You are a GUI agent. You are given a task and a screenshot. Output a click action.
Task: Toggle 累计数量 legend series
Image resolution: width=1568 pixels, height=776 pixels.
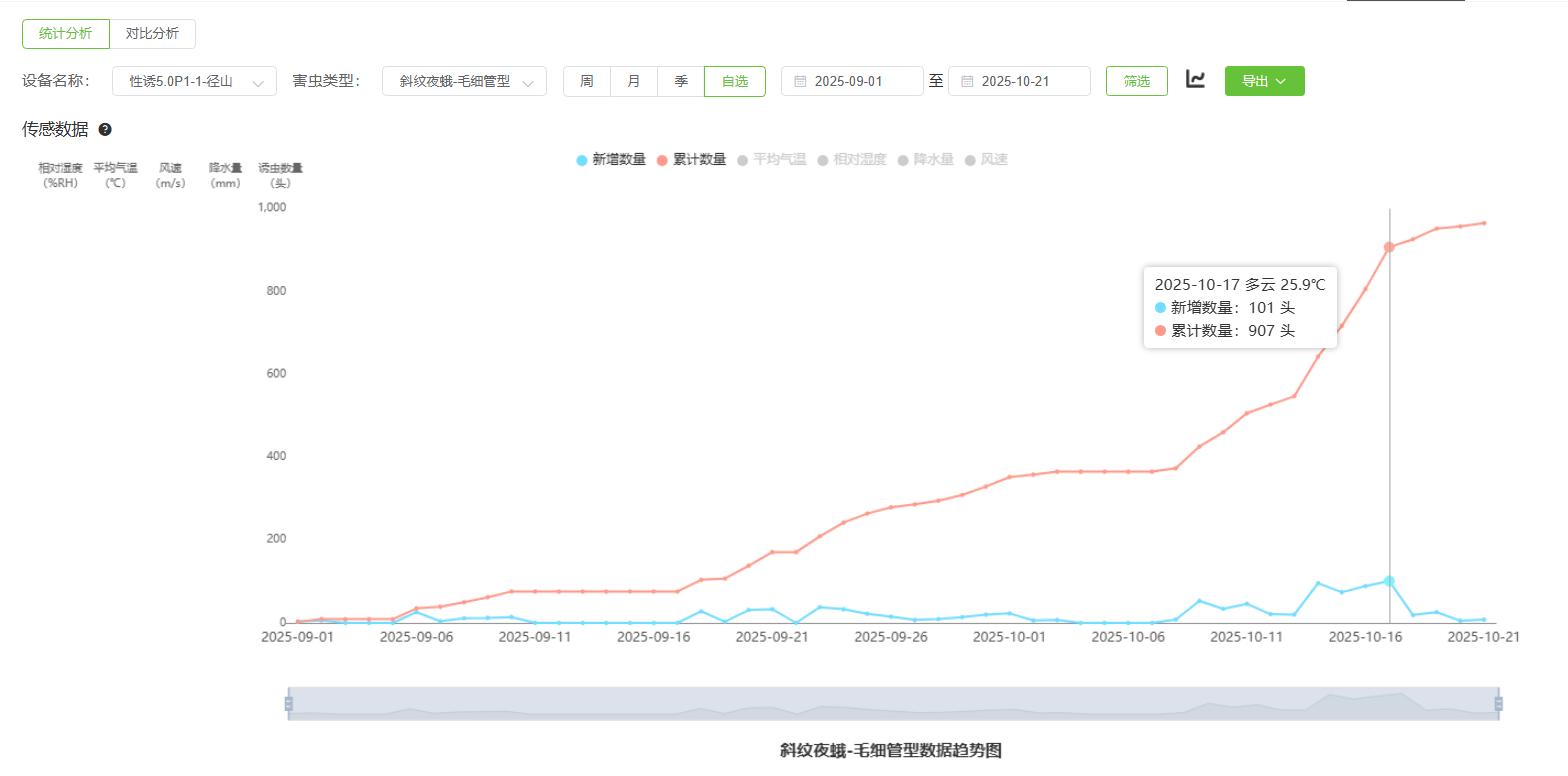pyautogui.click(x=691, y=160)
